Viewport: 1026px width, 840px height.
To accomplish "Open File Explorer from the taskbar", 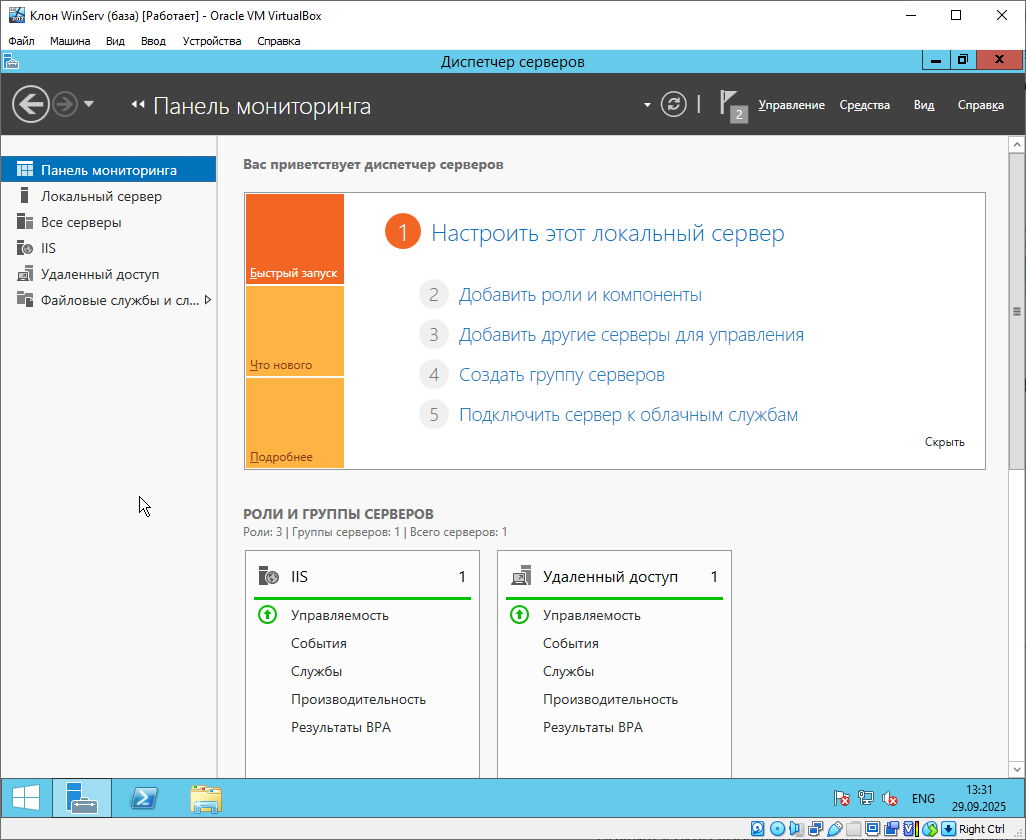I will (206, 798).
